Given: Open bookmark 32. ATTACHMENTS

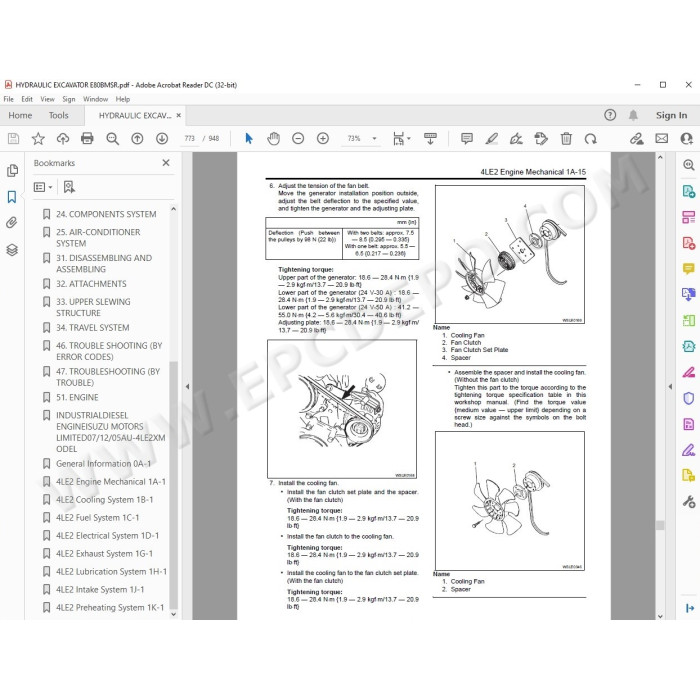Looking at the screenshot, I should pos(91,284).
